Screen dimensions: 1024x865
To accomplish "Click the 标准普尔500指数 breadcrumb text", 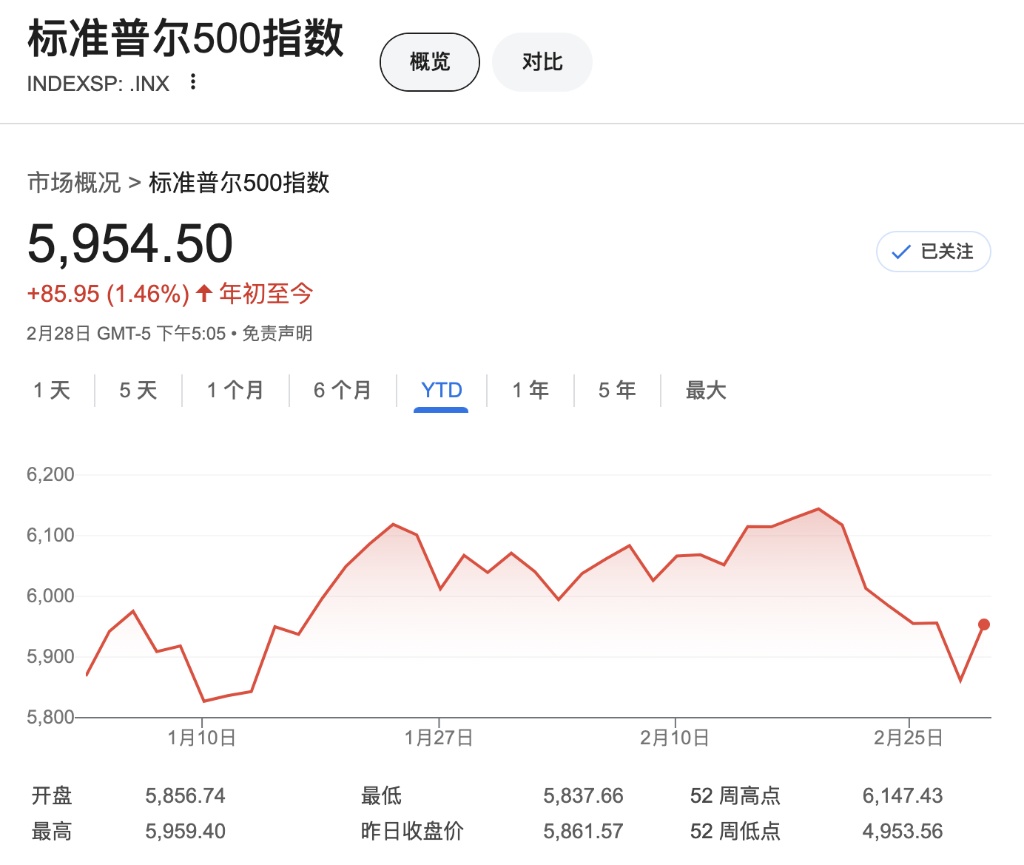I will coord(239,183).
